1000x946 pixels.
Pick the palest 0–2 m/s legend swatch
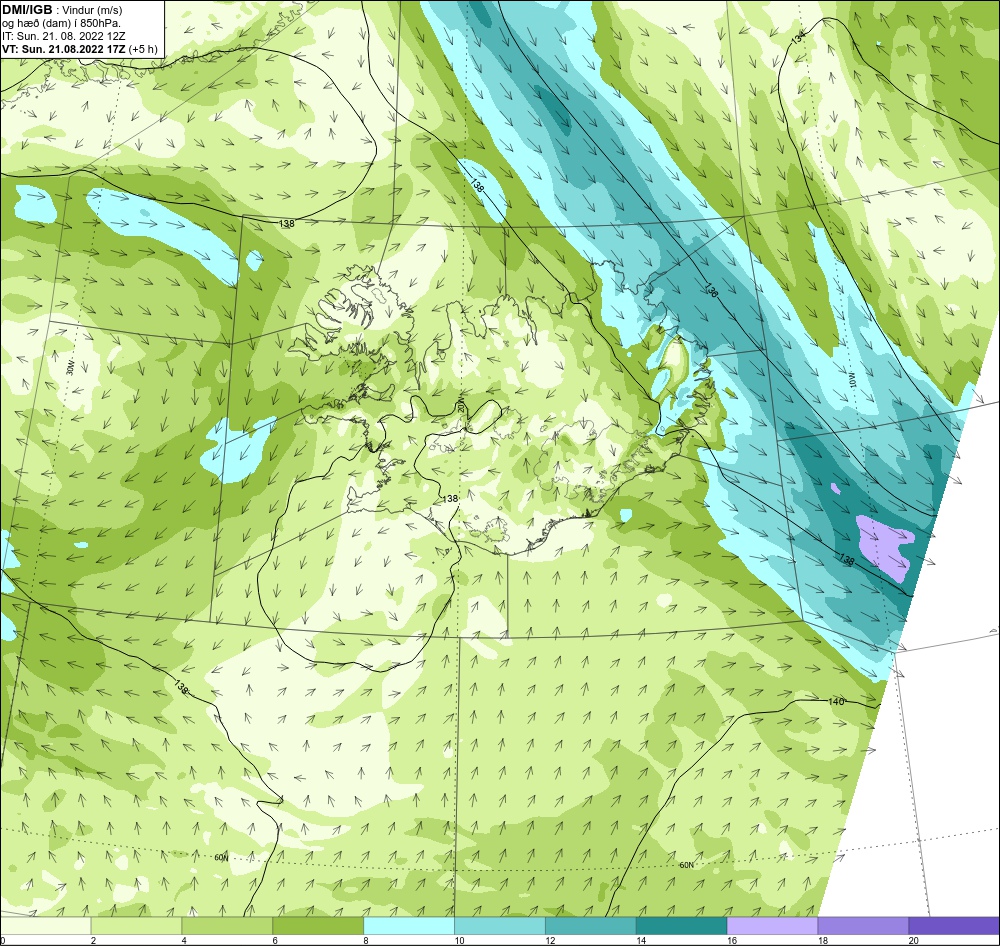(46, 924)
